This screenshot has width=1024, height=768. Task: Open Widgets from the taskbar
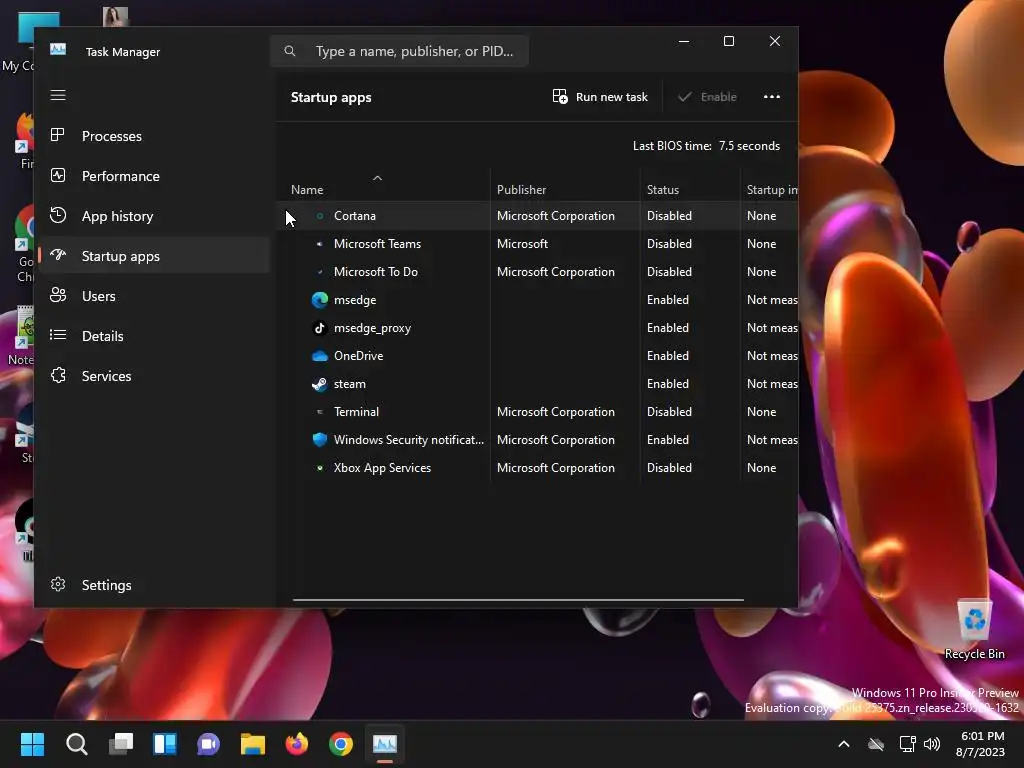tap(165, 744)
